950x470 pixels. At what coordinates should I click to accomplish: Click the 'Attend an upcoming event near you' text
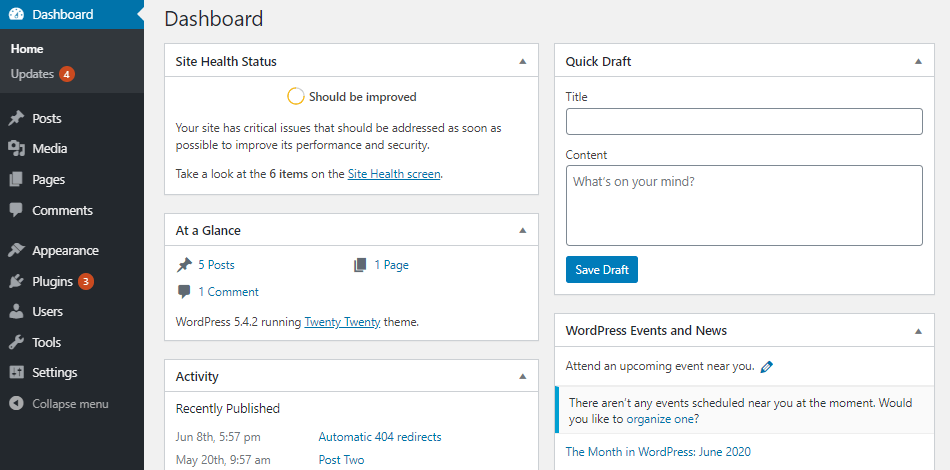(660, 366)
